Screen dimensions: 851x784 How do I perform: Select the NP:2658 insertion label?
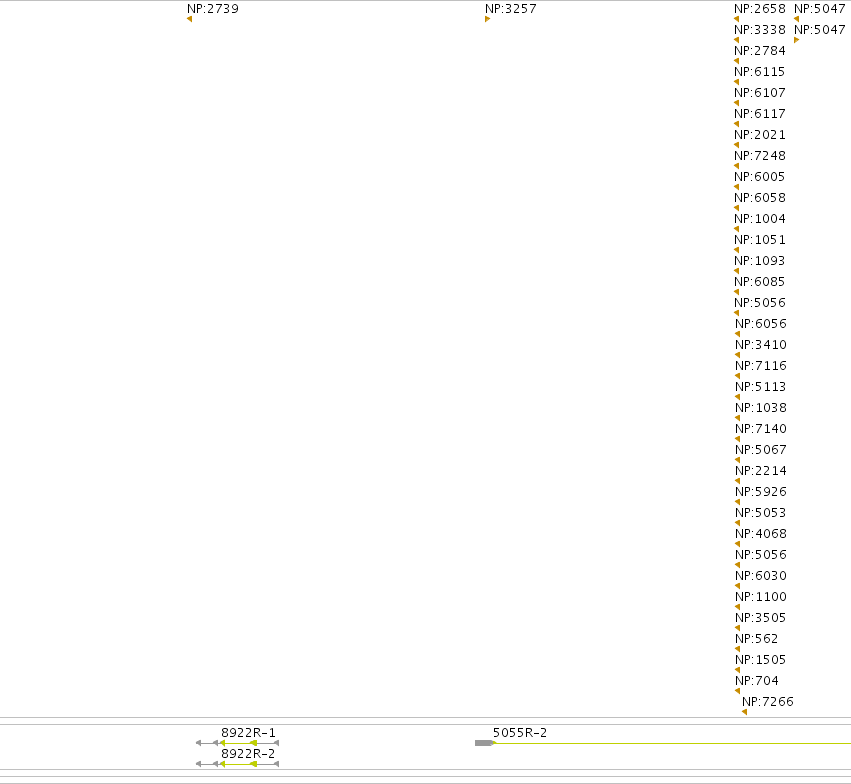760,9
